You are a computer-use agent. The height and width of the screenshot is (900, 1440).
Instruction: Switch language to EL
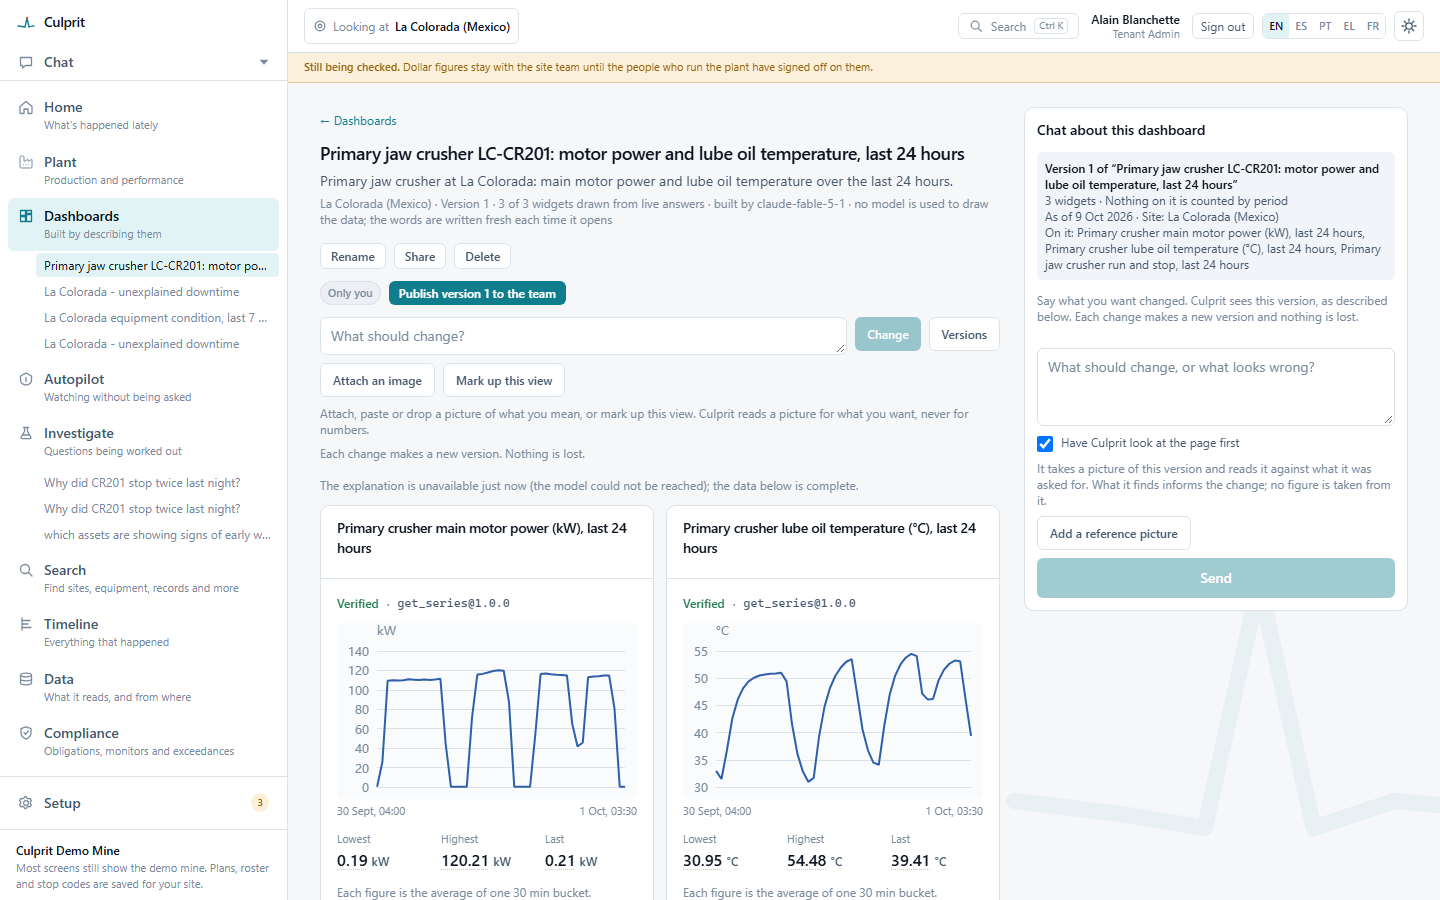tap(1349, 27)
